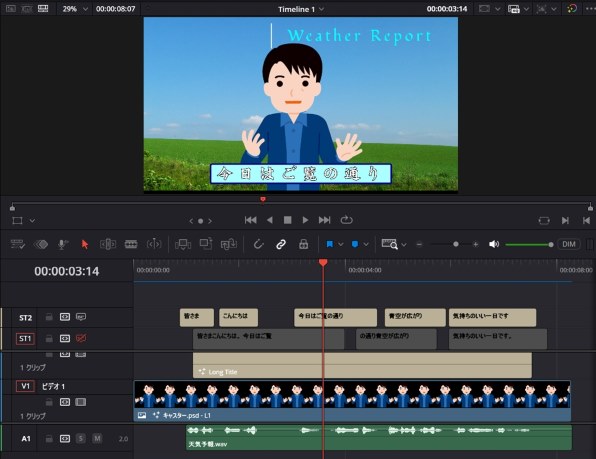Click the 00:00:03:14 viewer timecode field
The image size is (596, 459).
tap(447, 9)
